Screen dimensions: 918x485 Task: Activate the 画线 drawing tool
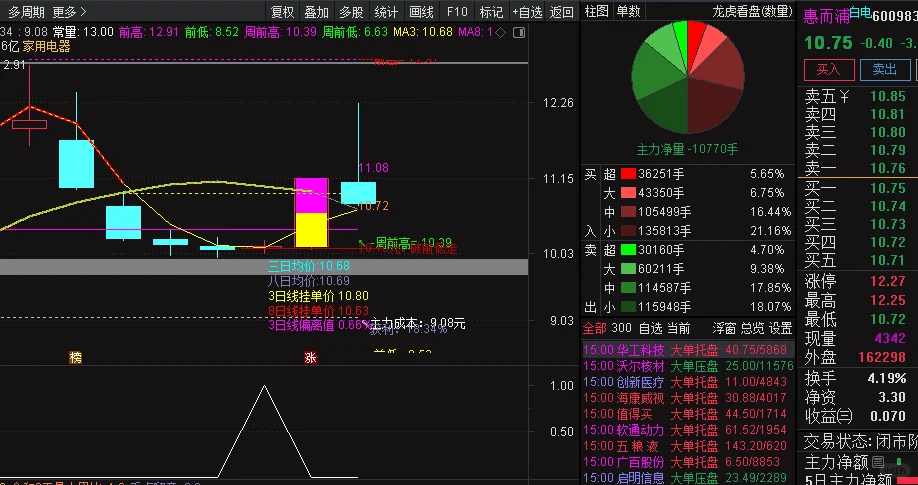pyautogui.click(x=421, y=12)
